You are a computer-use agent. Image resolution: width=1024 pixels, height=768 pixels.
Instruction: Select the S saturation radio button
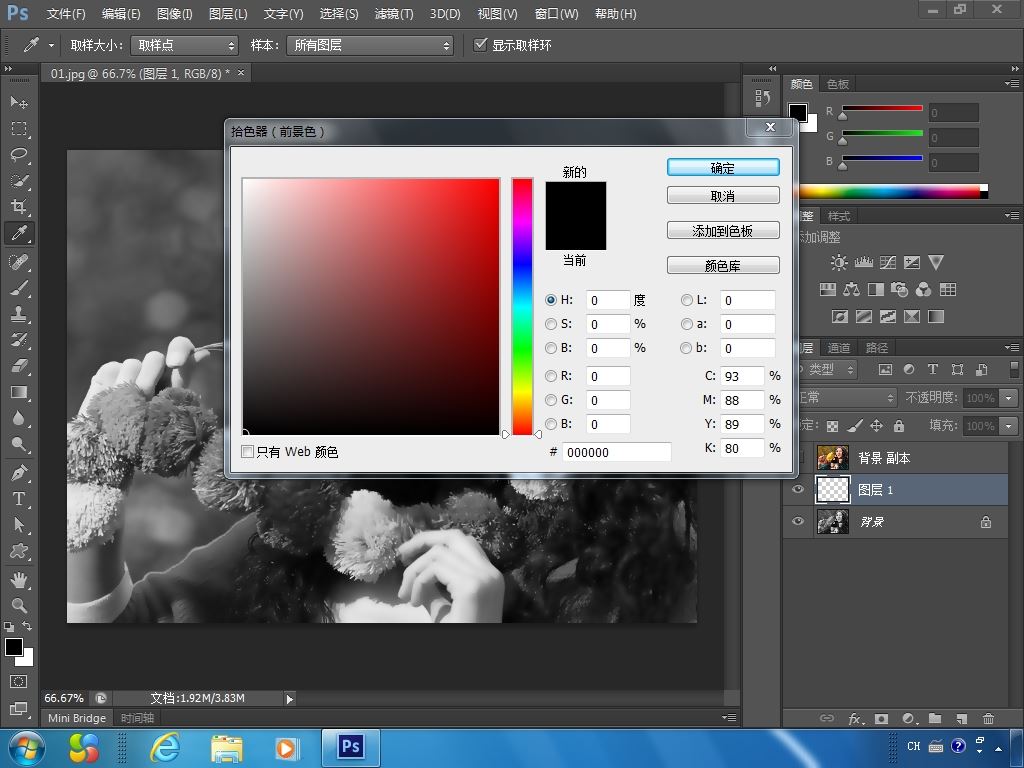pyautogui.click(x=551, y=324)
